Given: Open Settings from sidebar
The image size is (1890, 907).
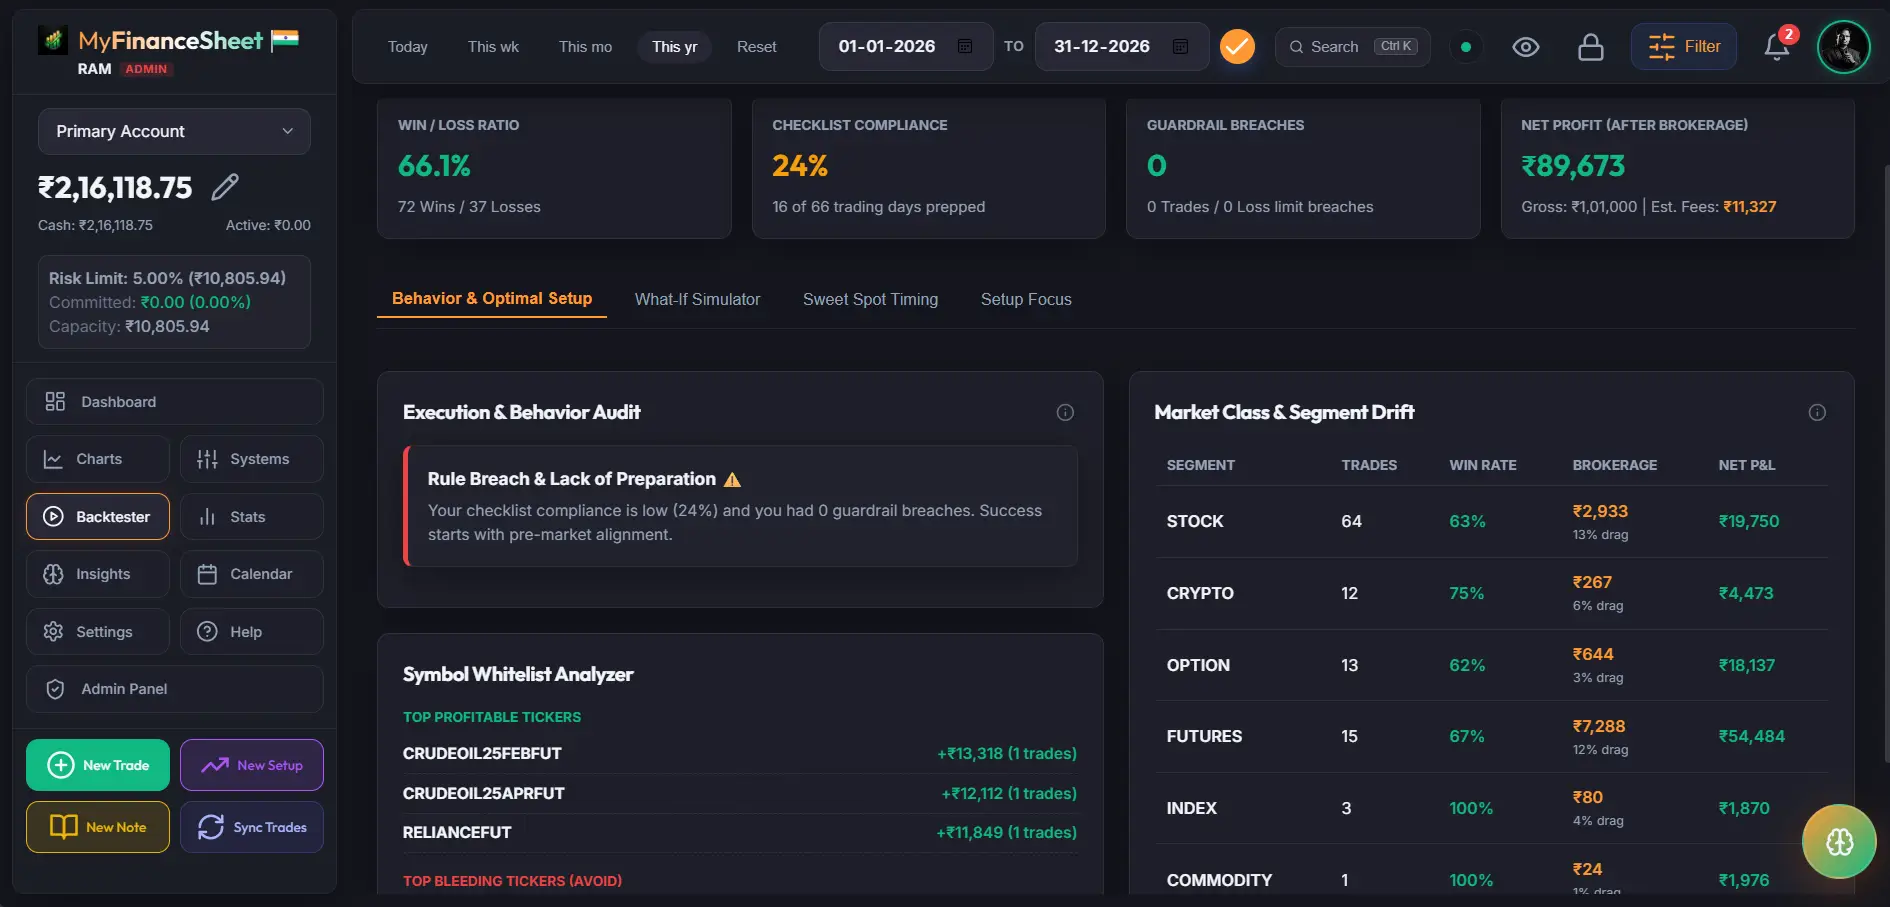Looking at the screenshot, I should pyautogui.click(x=98, y=632).
